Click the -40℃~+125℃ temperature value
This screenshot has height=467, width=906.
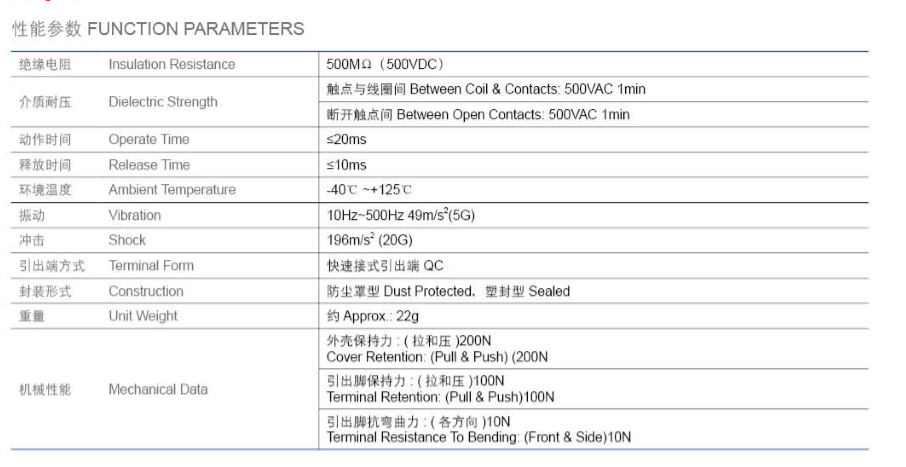[369, 190]
